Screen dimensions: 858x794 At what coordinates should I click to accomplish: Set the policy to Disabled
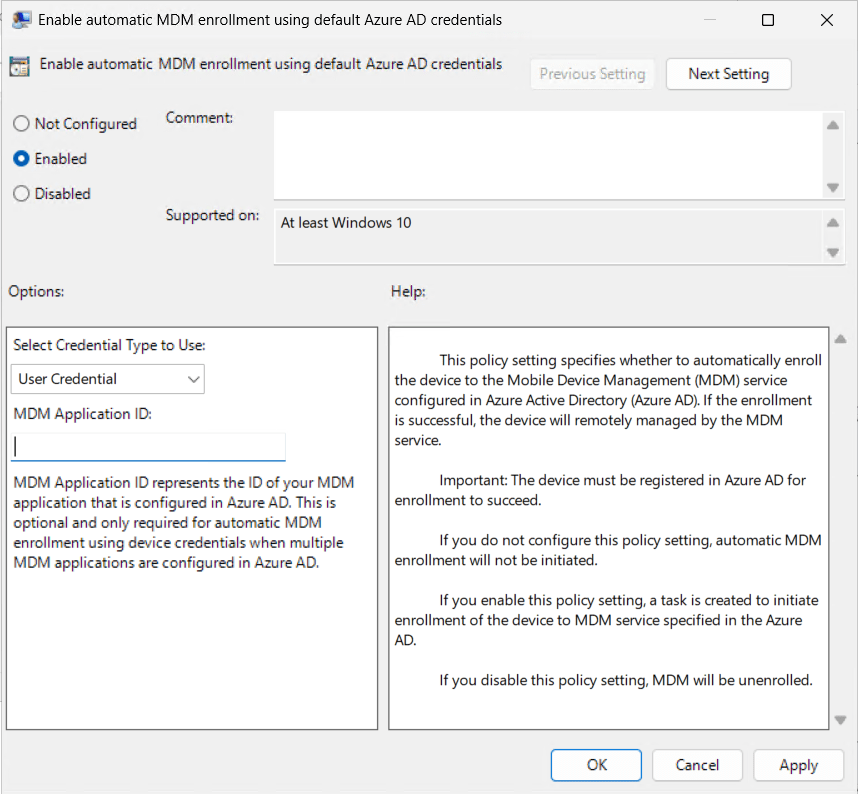coord(21,194)
